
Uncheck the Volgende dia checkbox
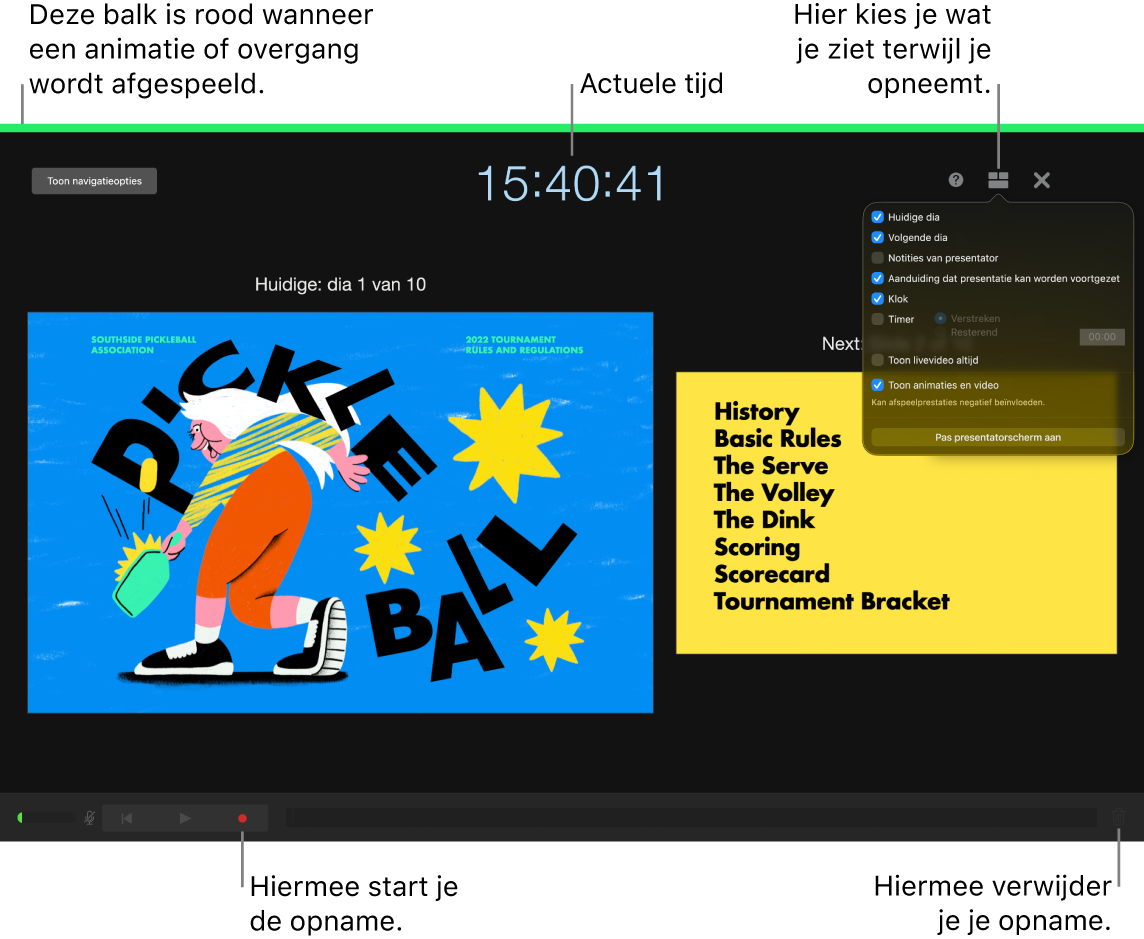click(x=878, y=237)
